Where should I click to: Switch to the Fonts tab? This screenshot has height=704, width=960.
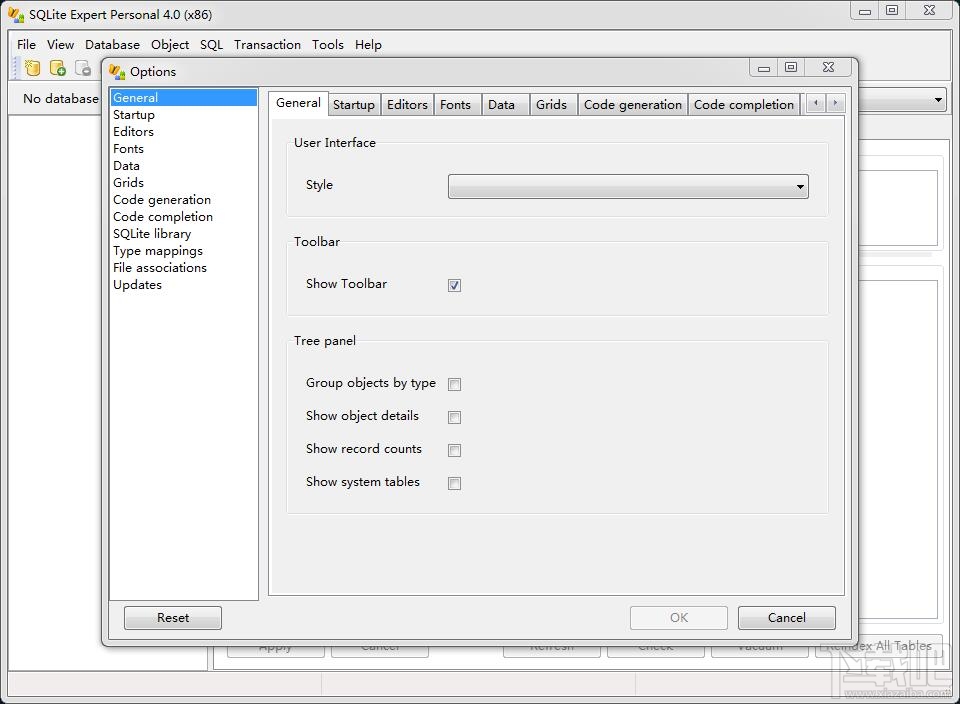tap(456, 104)
